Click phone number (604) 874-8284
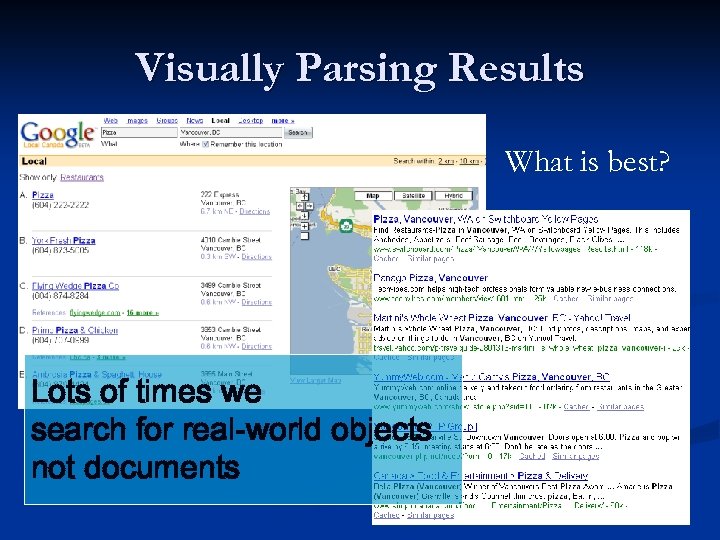 pyautogui.click(x=60, y=295)
